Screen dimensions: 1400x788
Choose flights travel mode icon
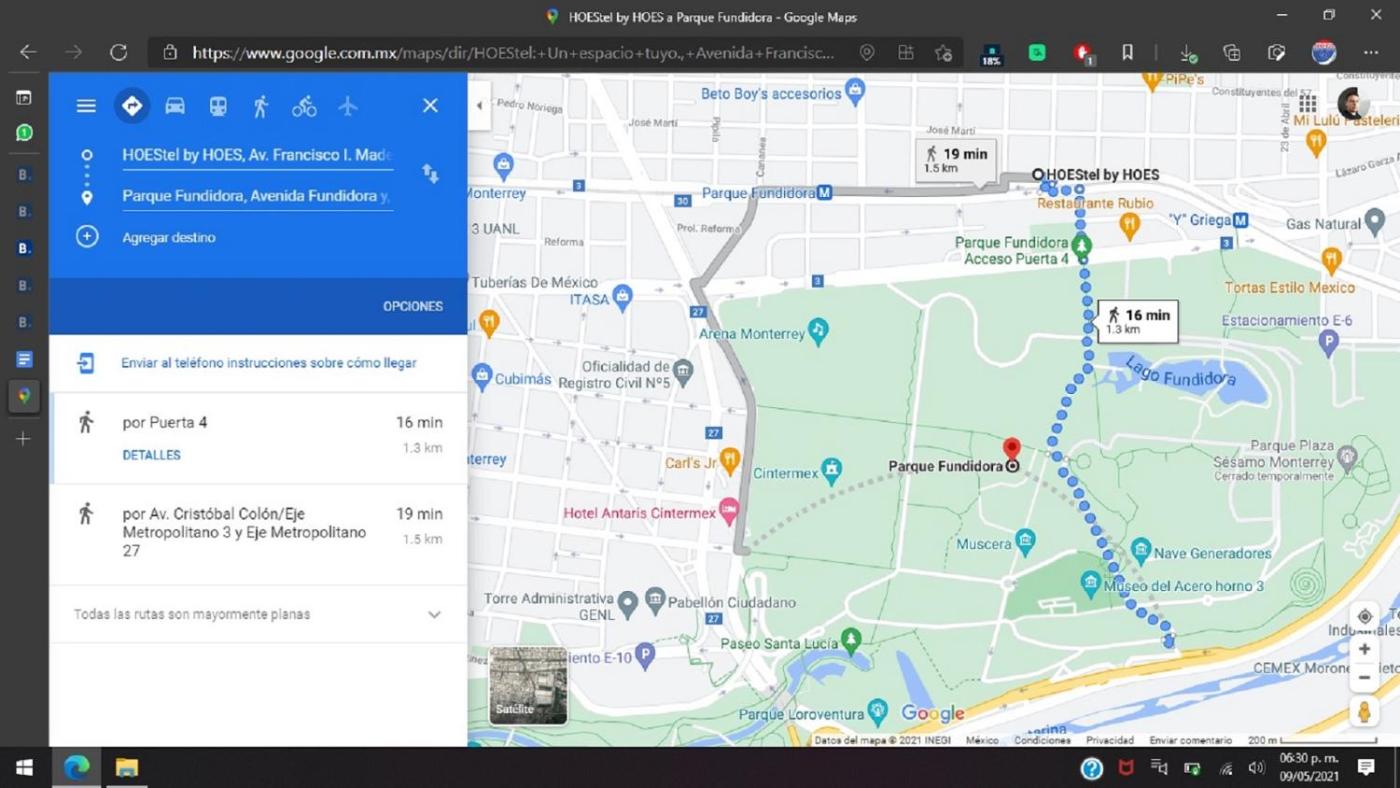[347, 106]
